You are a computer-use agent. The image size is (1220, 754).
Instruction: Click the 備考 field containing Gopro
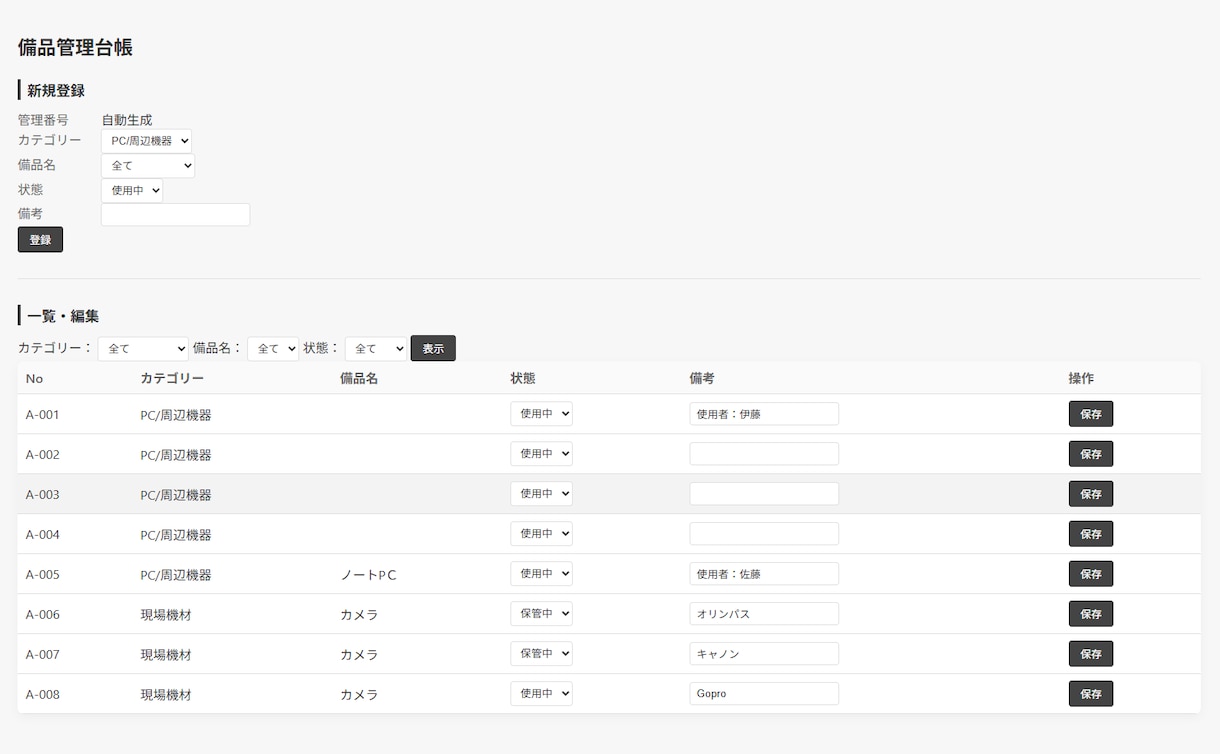point(764,694)
